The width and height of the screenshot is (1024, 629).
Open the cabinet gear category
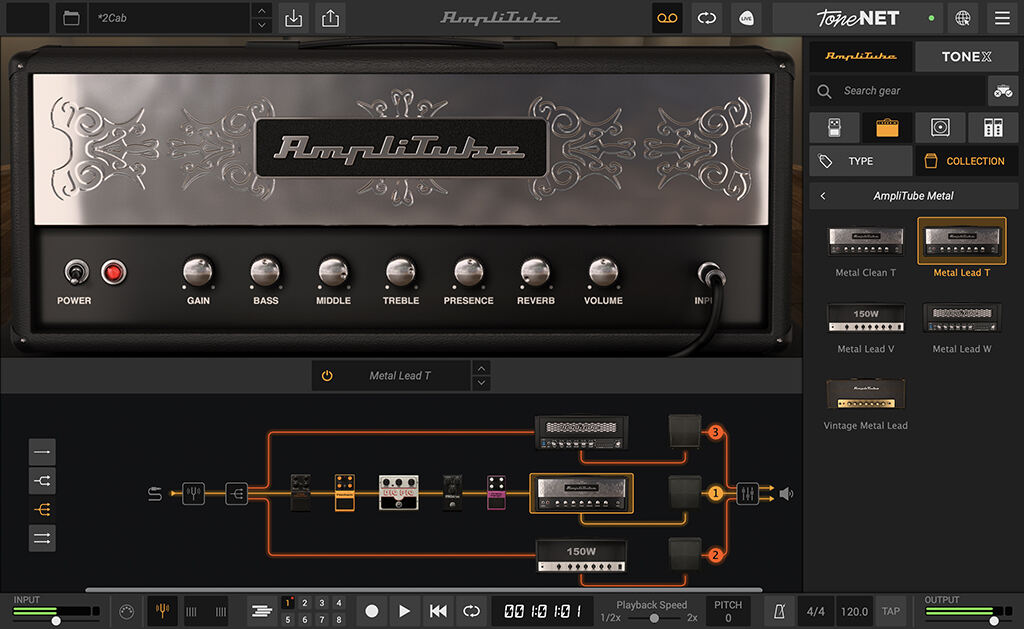pos(939,127)
